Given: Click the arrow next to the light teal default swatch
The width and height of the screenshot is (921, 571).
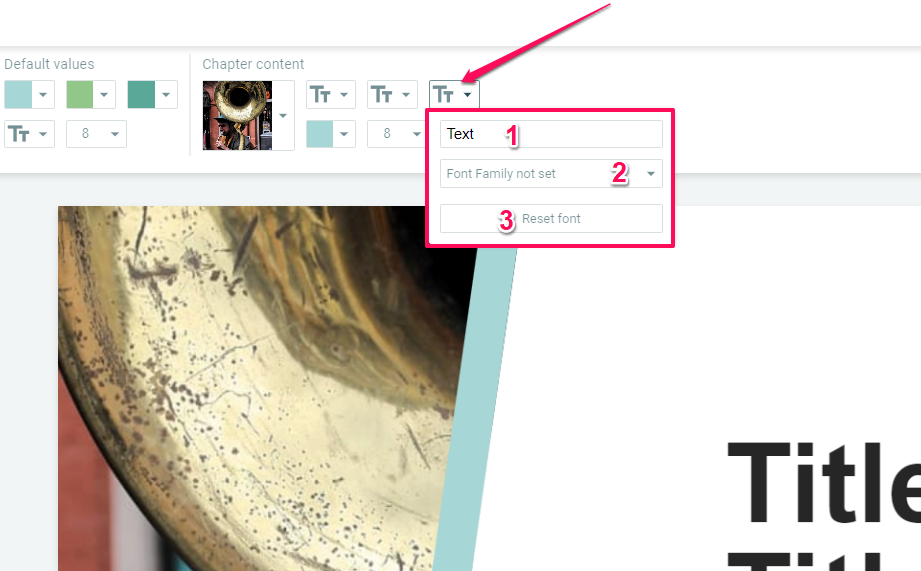Looking at the screenshot, I should (43, 95).
